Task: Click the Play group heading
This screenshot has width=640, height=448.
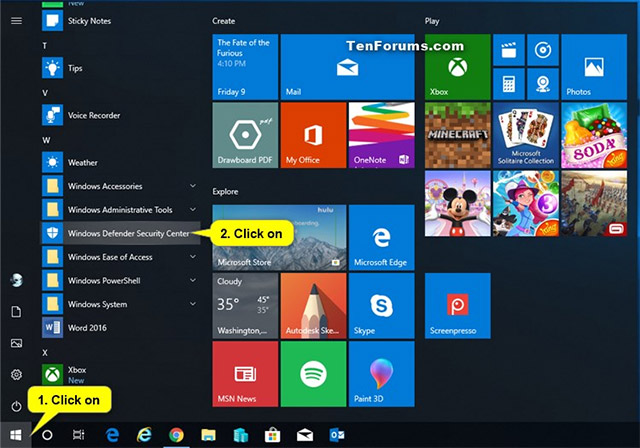Action: [x=432, y=21]
